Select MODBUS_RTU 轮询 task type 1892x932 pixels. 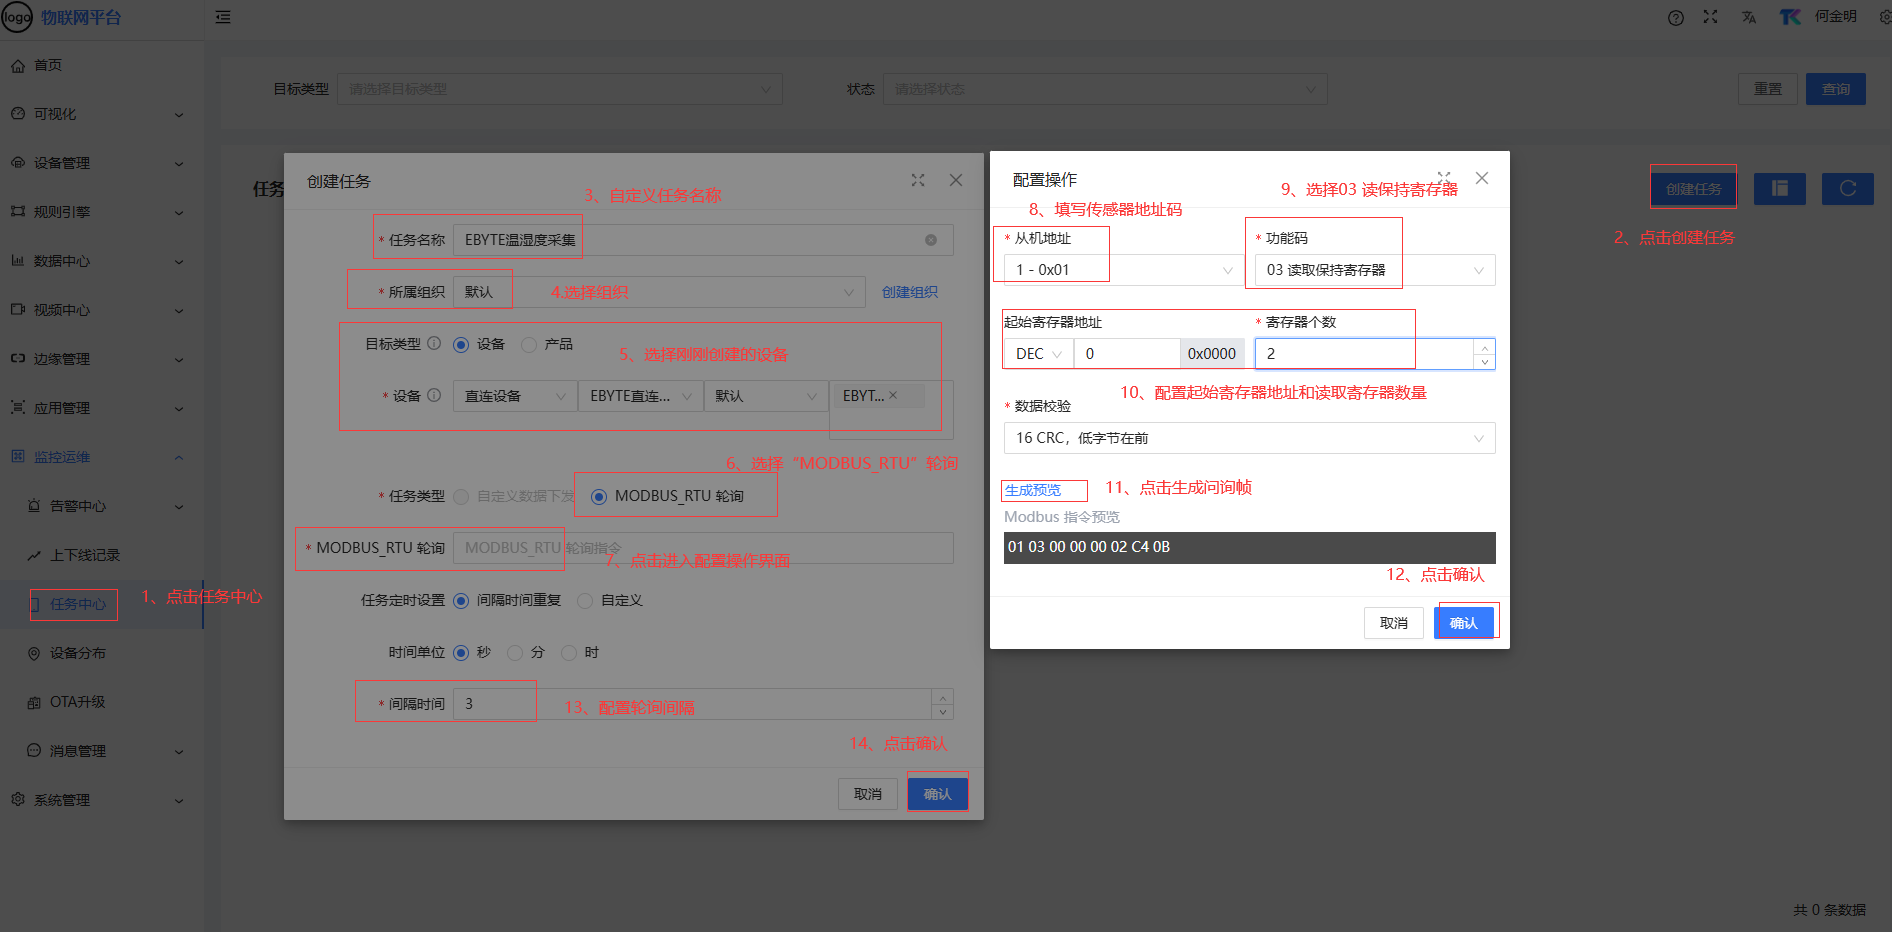599,497
